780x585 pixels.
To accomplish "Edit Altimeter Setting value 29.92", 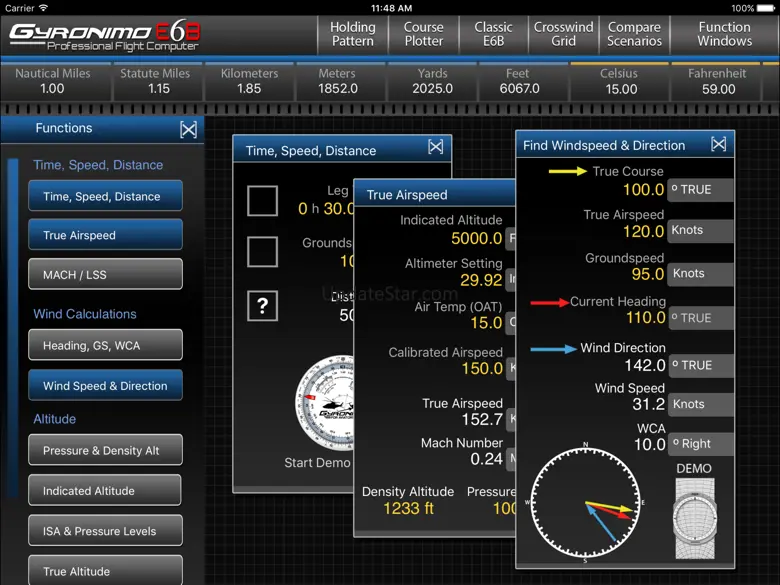I will pyautogui.click(x=481, y=280).
